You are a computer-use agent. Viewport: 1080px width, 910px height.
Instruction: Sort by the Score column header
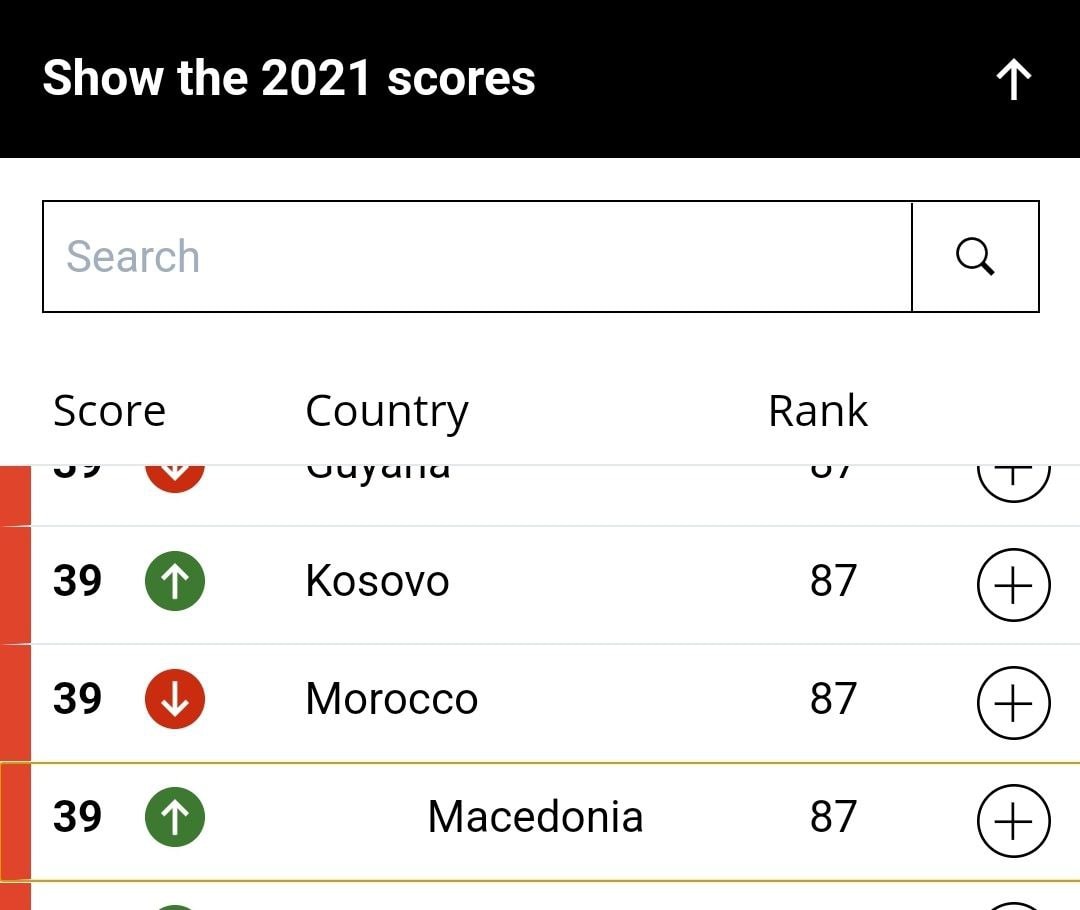[110, 411]
